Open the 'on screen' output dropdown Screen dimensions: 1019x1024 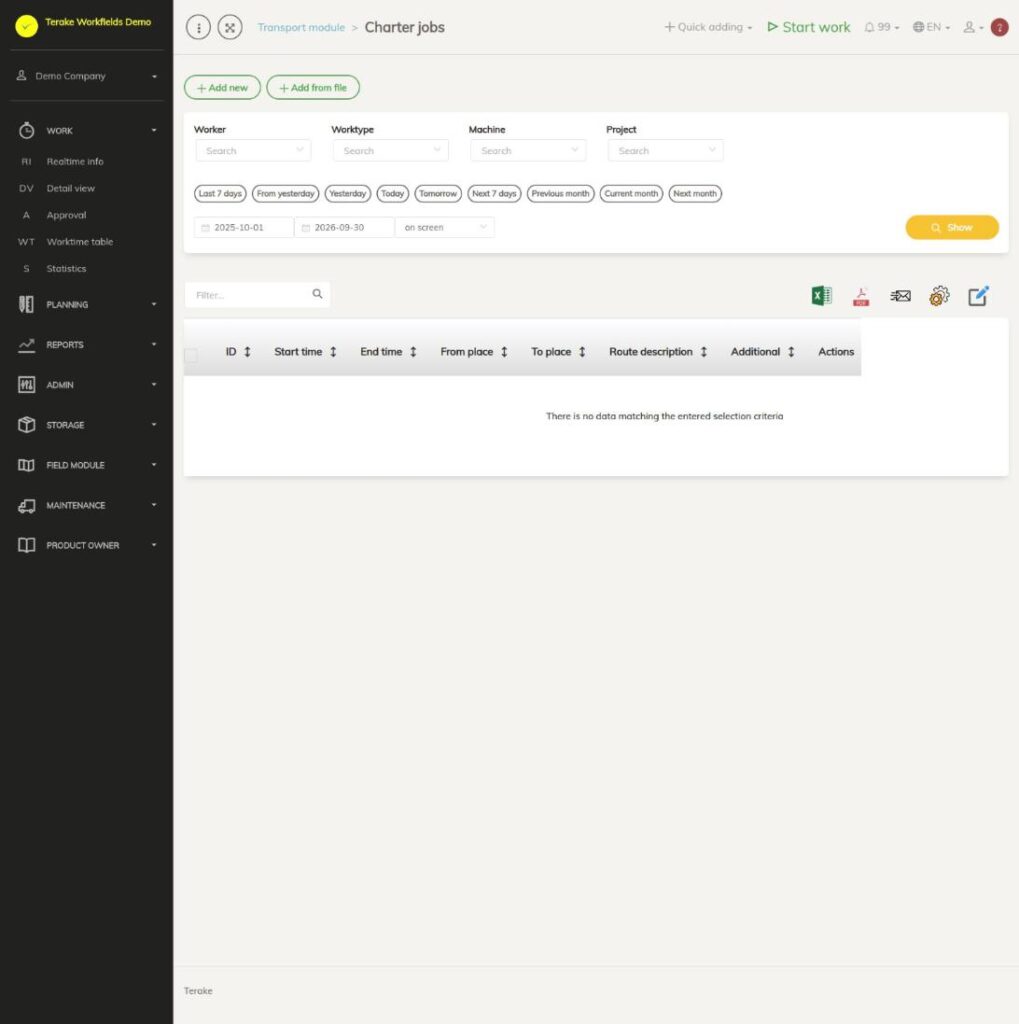coord(445,227)
